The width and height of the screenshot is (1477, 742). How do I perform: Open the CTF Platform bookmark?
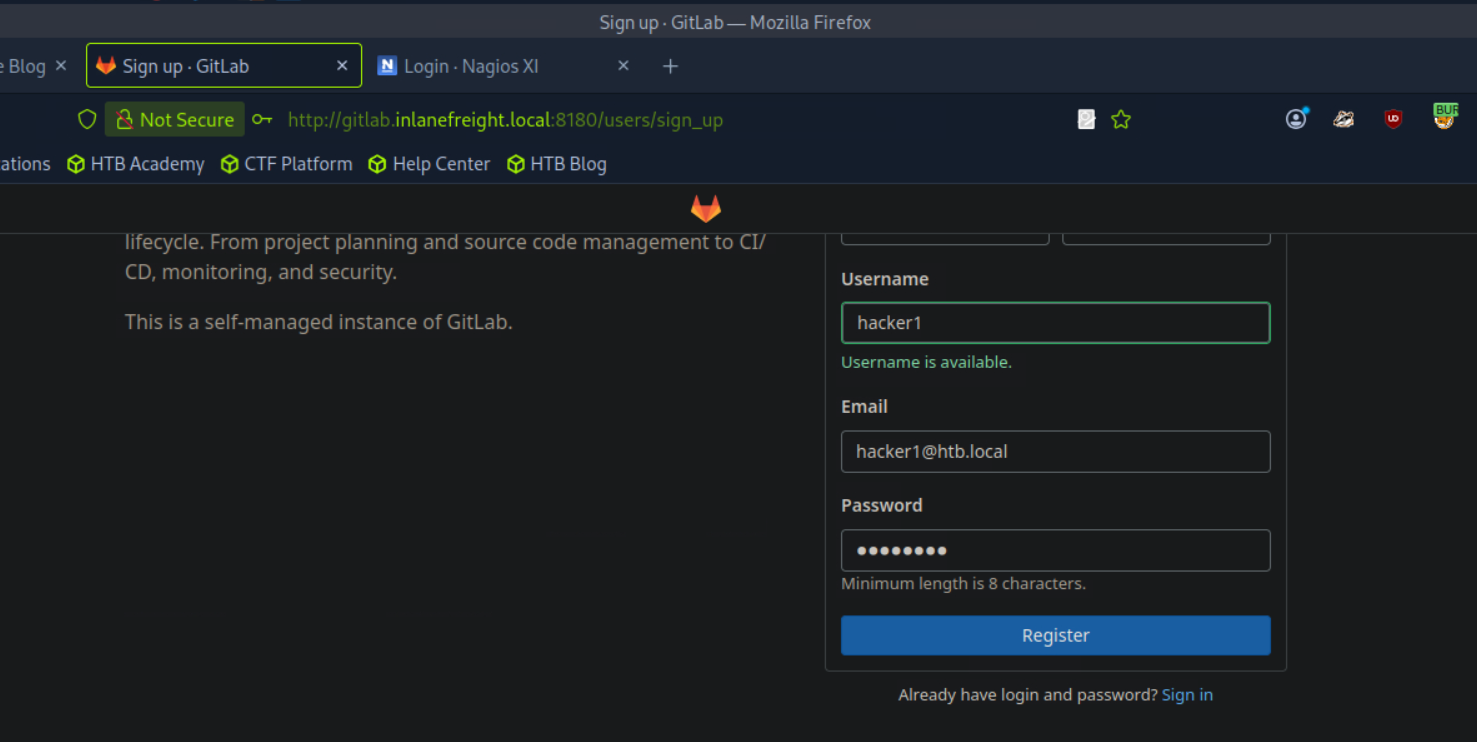pyautogui.click(x=287, y=164)
